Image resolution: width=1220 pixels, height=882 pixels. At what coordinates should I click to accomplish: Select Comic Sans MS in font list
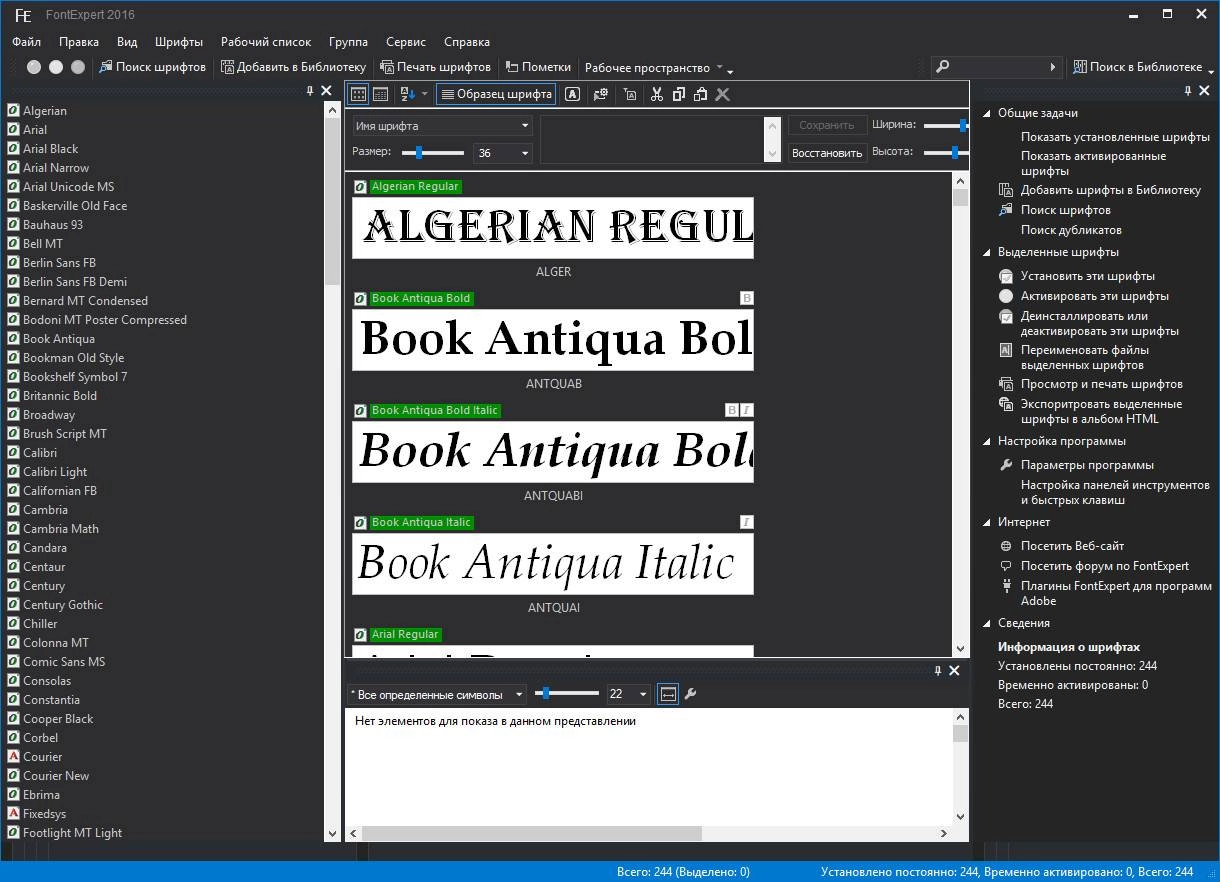(x=64, y=662)
